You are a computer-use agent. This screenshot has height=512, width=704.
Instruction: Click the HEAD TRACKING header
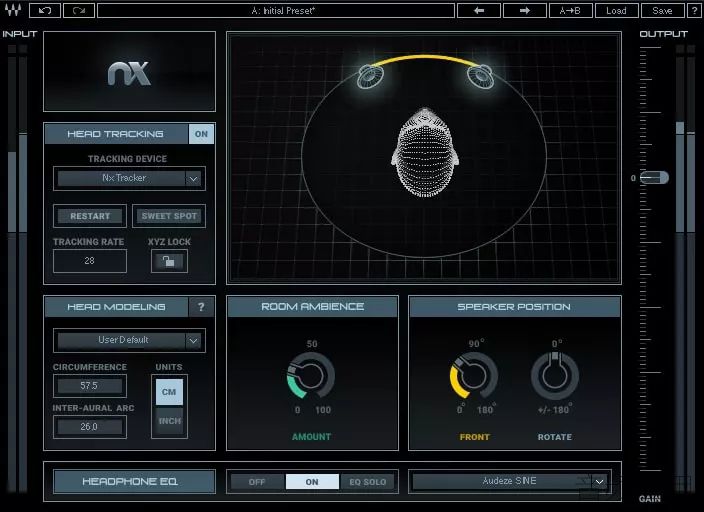pyautogui.click(x=116, y=134)
